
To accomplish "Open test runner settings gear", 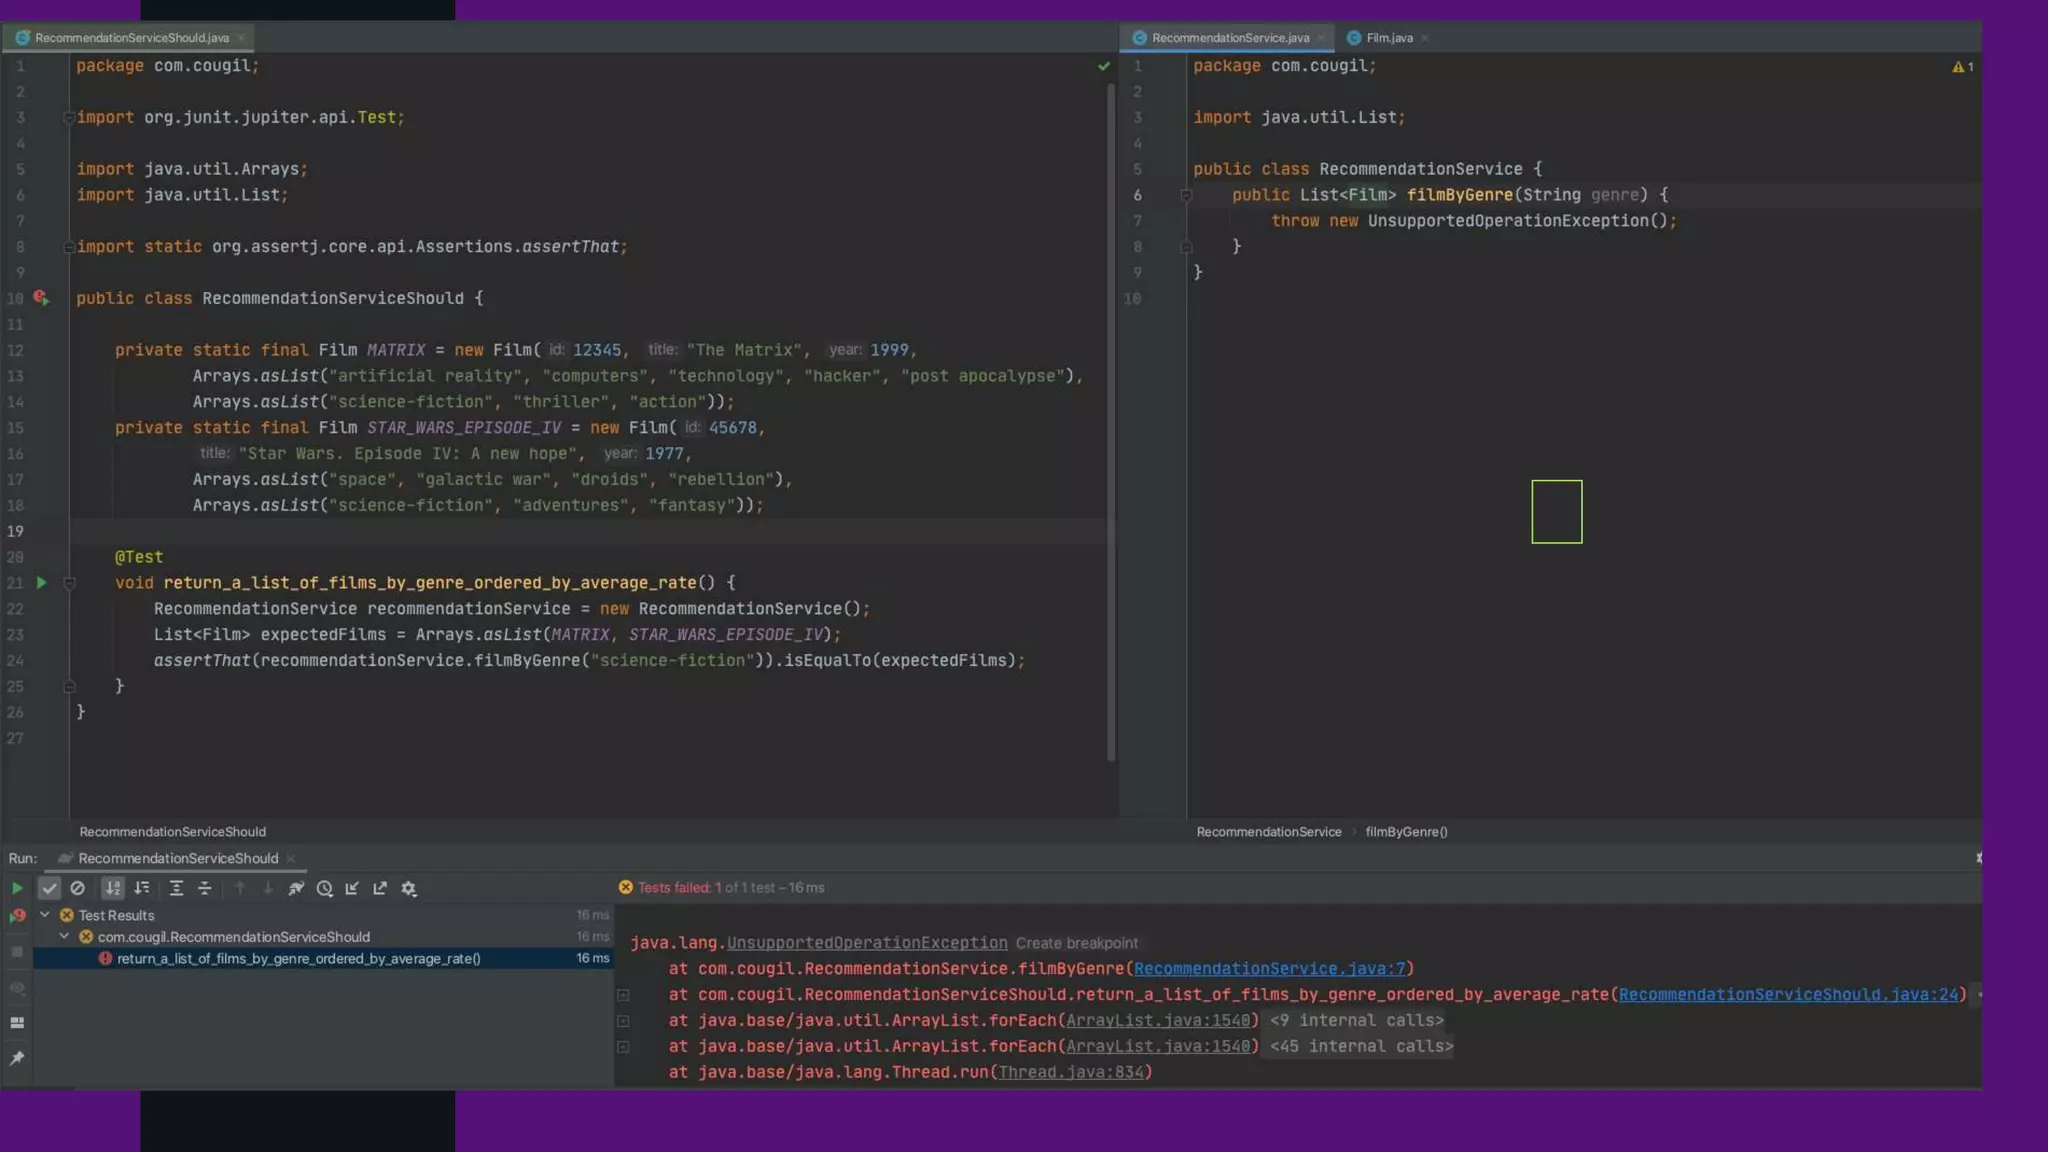I will tap(408, 888).
